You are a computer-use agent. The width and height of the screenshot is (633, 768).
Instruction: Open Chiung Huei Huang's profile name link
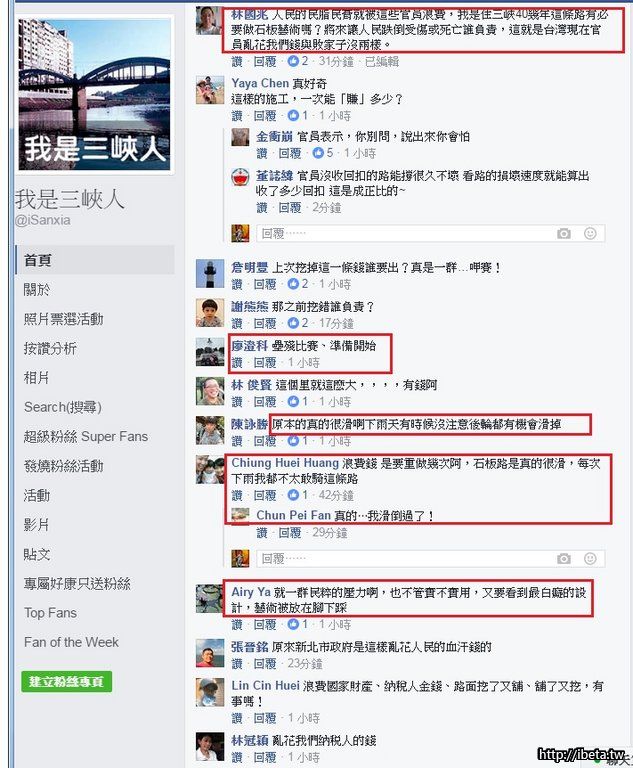pyautogui.click(x=285, y=463)
